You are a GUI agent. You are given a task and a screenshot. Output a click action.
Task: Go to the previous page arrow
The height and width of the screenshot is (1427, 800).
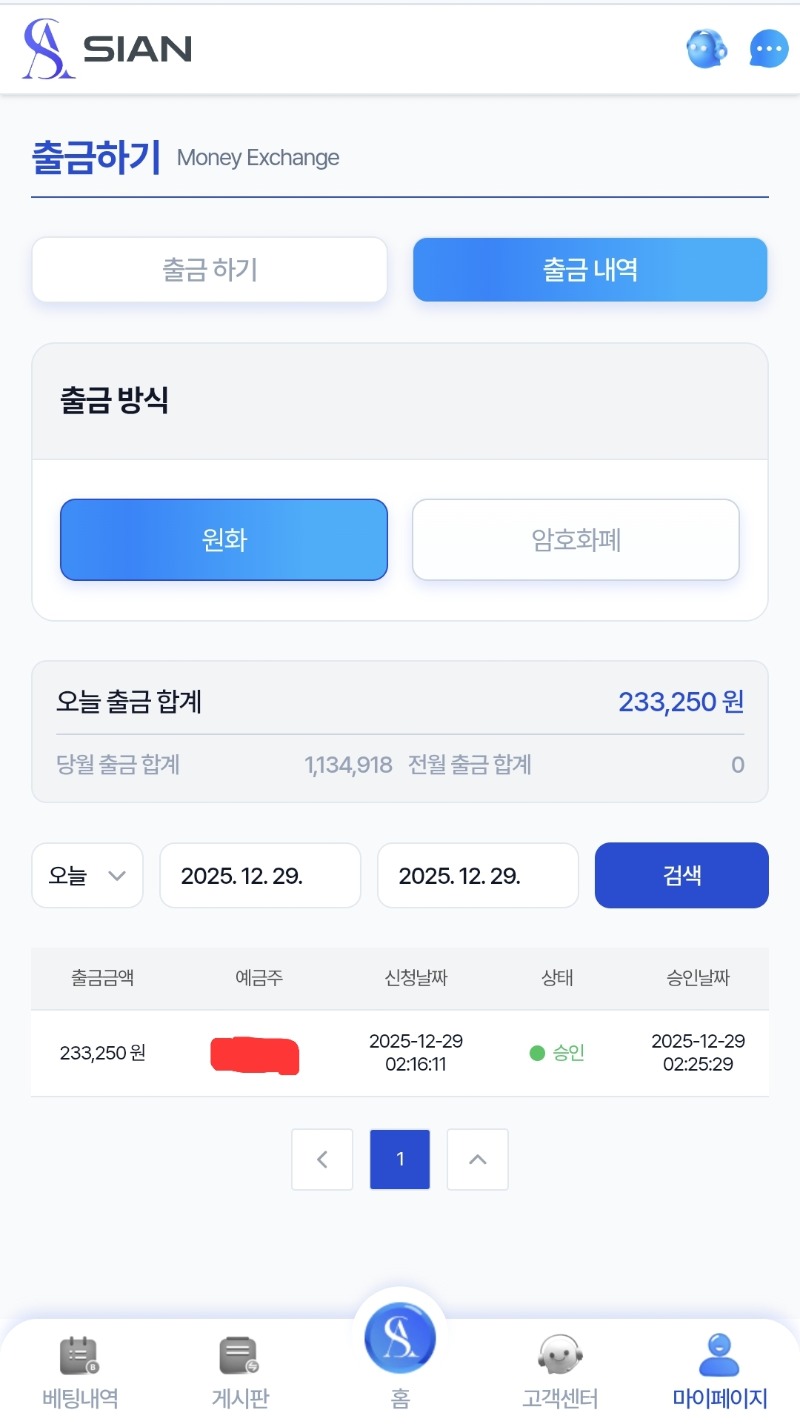pos(322,1160)
